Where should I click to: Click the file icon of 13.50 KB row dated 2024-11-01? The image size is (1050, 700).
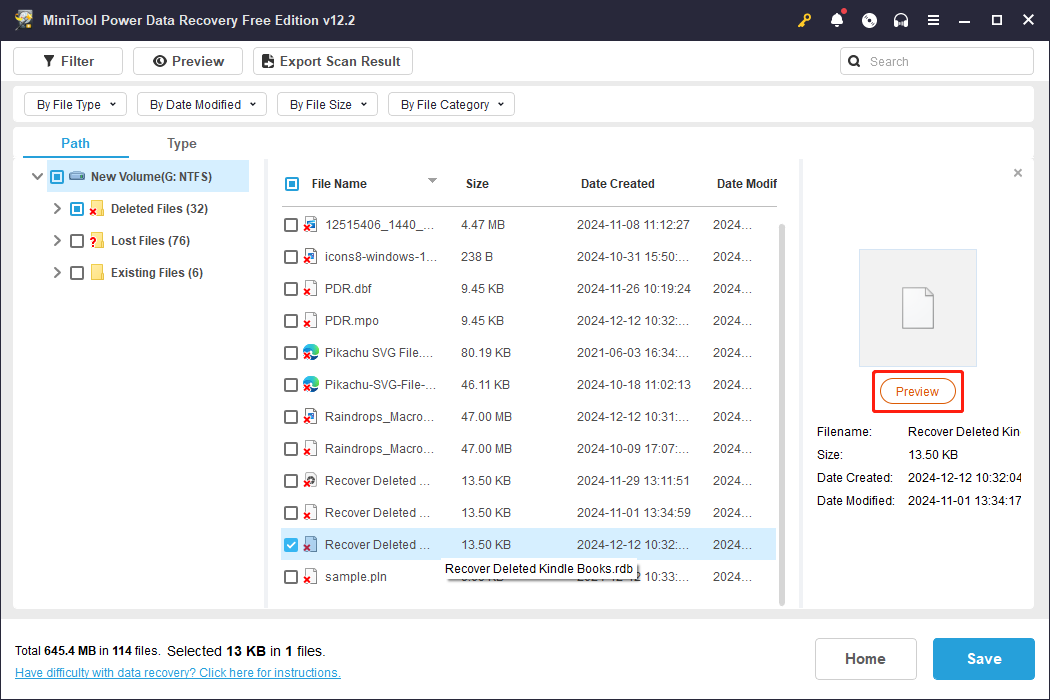310,512
